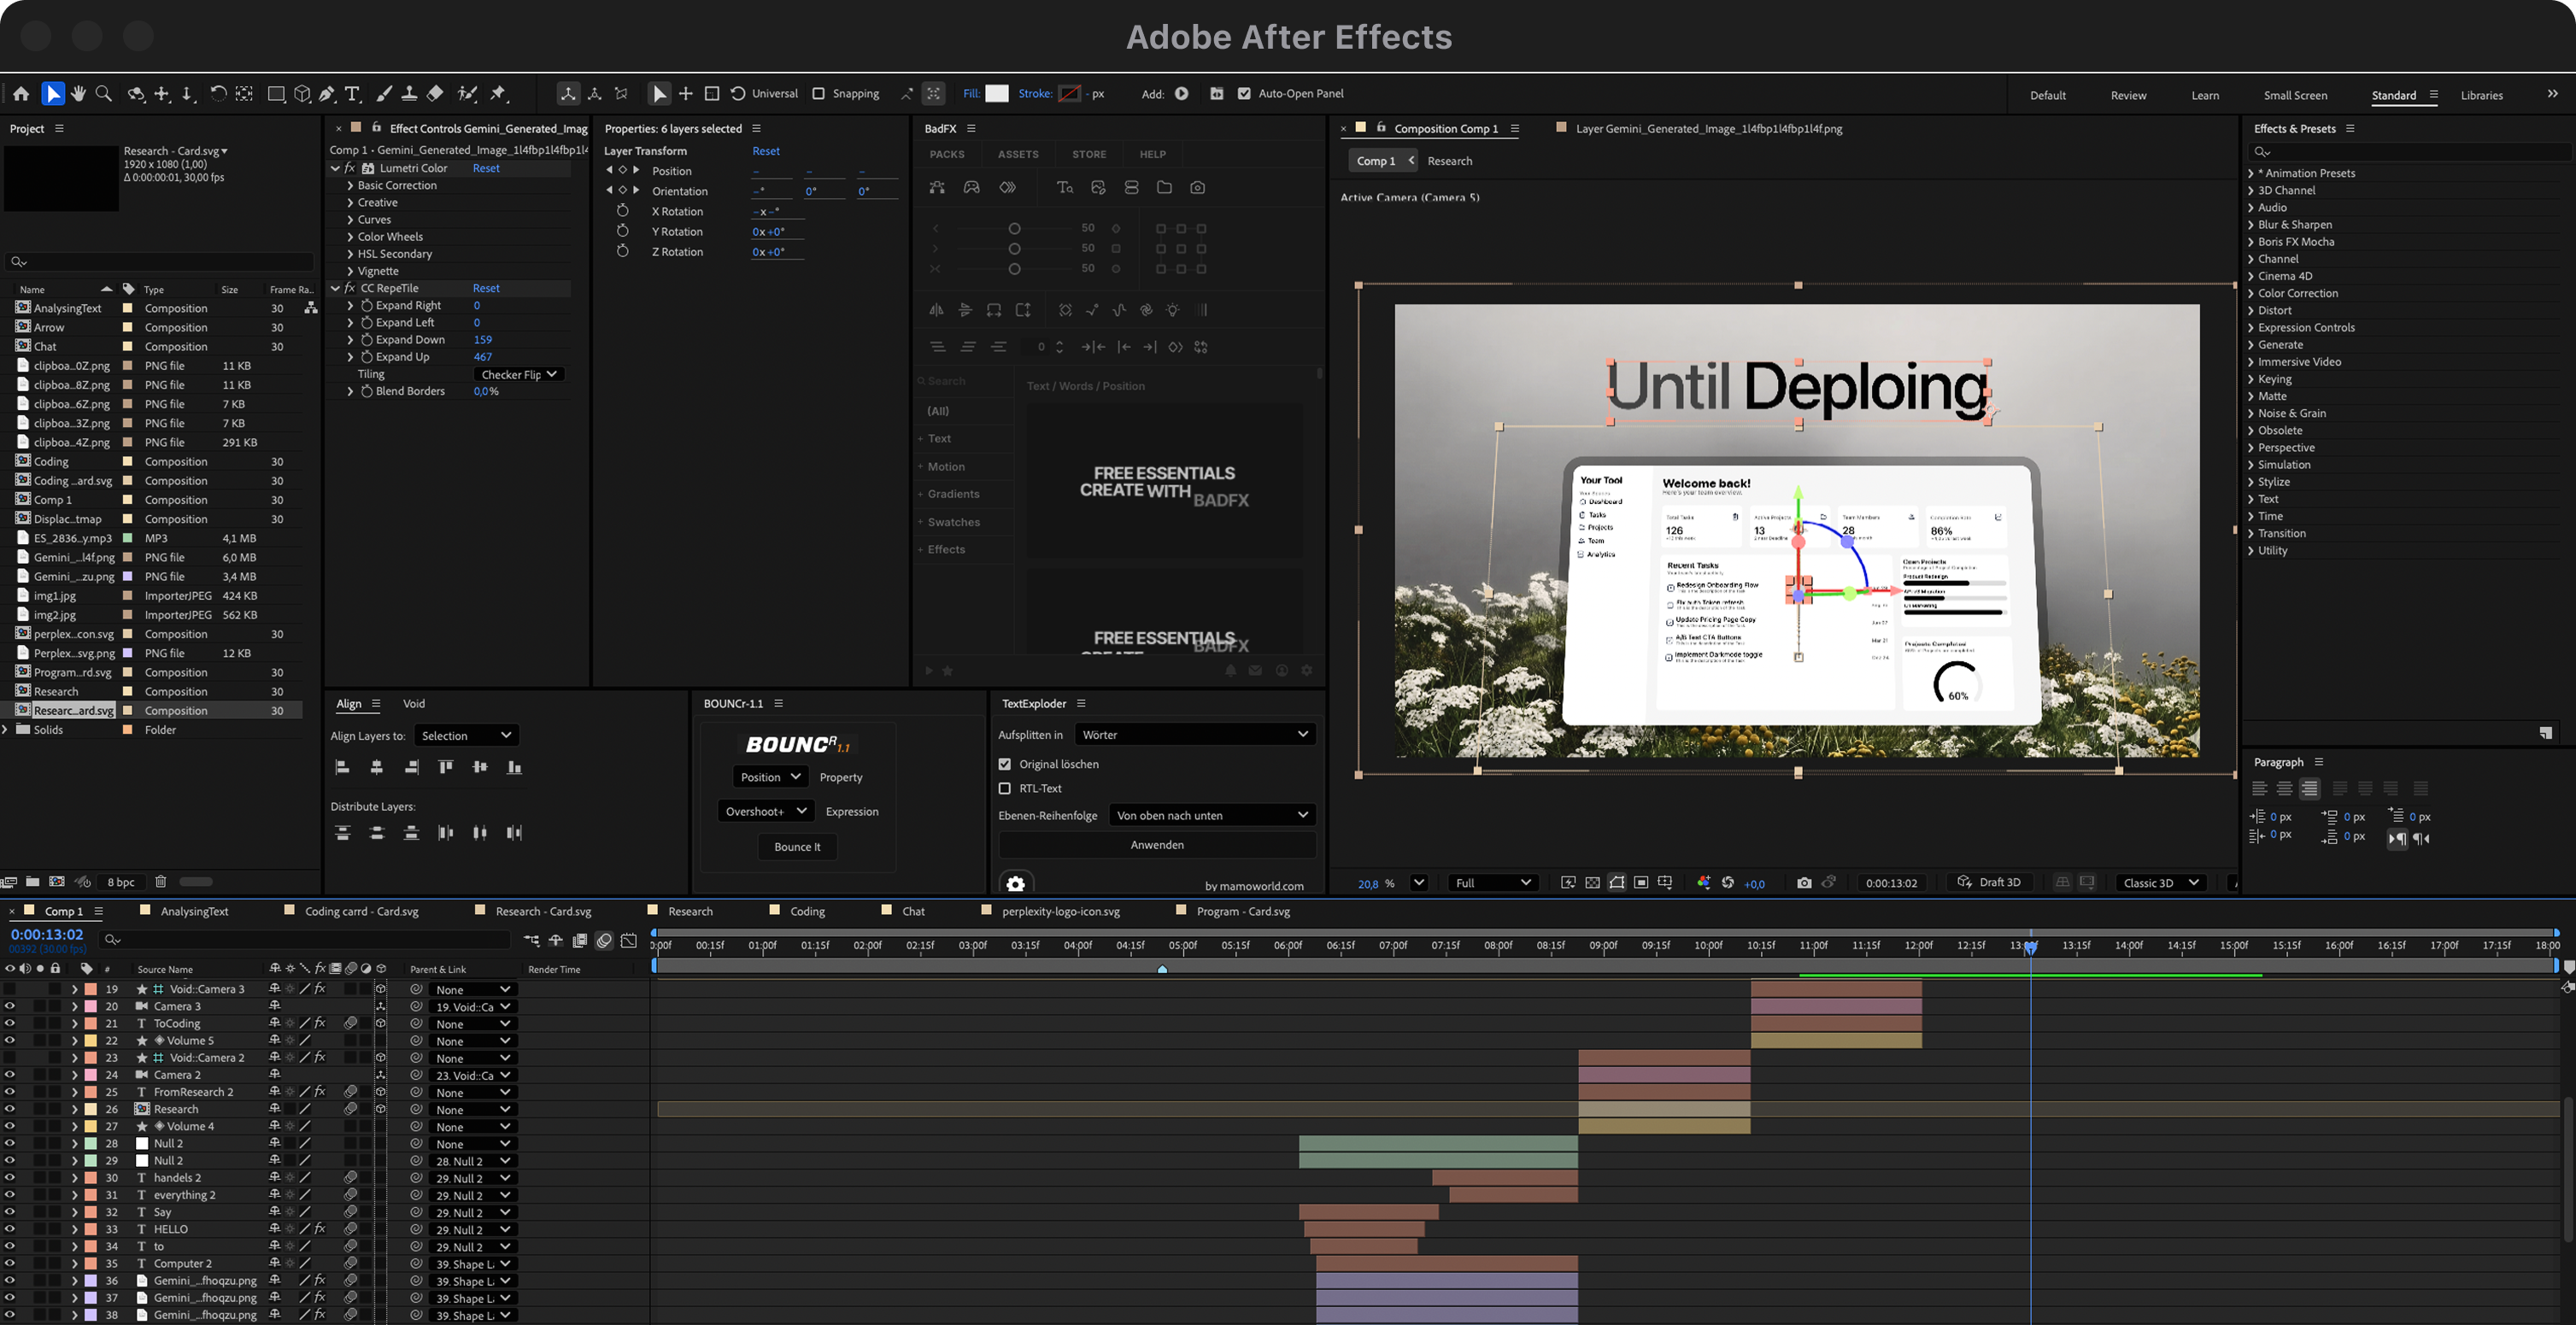Activate the Zoom tool

(x=104, y=93)
